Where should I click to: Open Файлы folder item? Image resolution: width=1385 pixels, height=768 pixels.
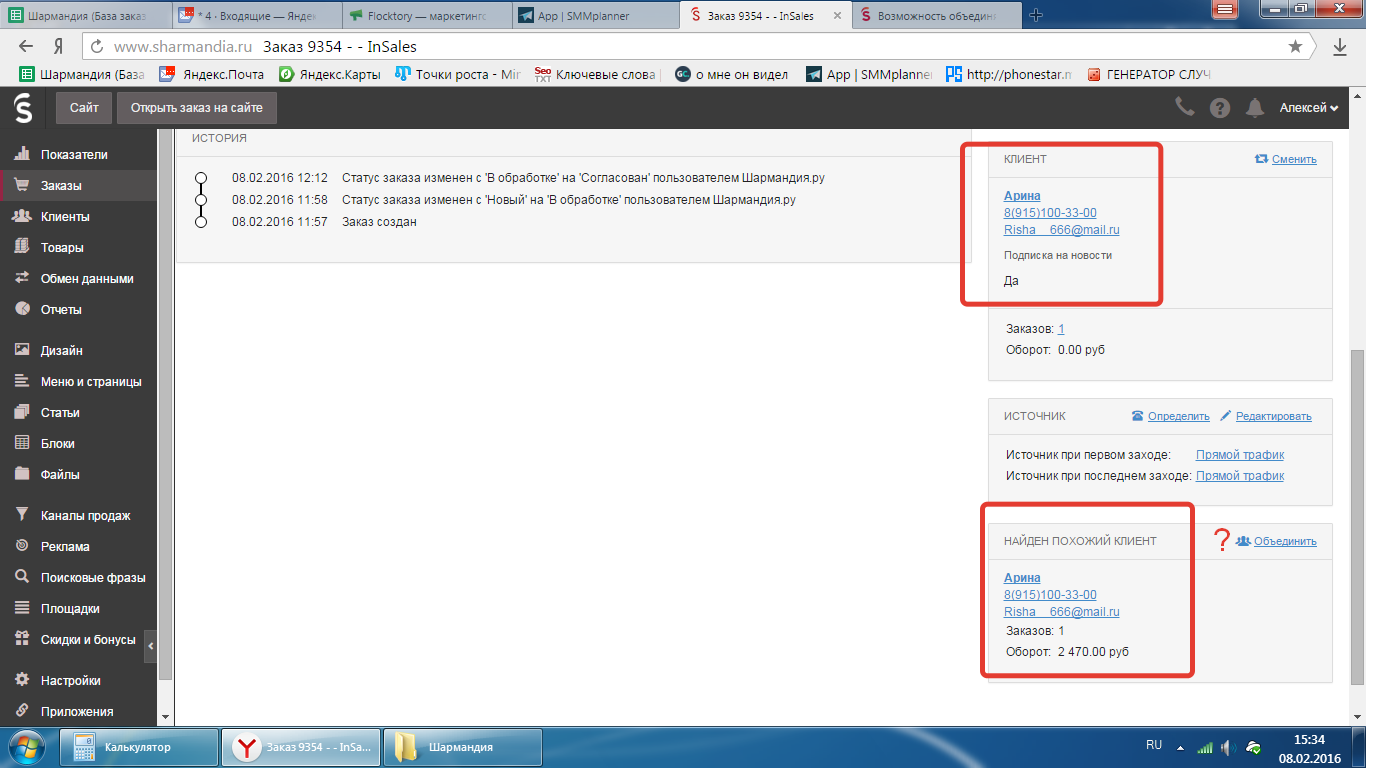click(60, 475)
